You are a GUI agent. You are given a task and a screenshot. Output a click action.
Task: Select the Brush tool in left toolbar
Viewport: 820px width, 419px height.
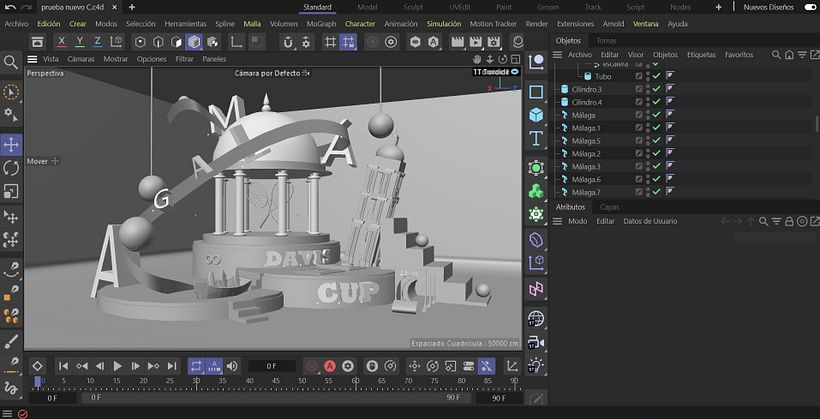click(x=11, y=342)
